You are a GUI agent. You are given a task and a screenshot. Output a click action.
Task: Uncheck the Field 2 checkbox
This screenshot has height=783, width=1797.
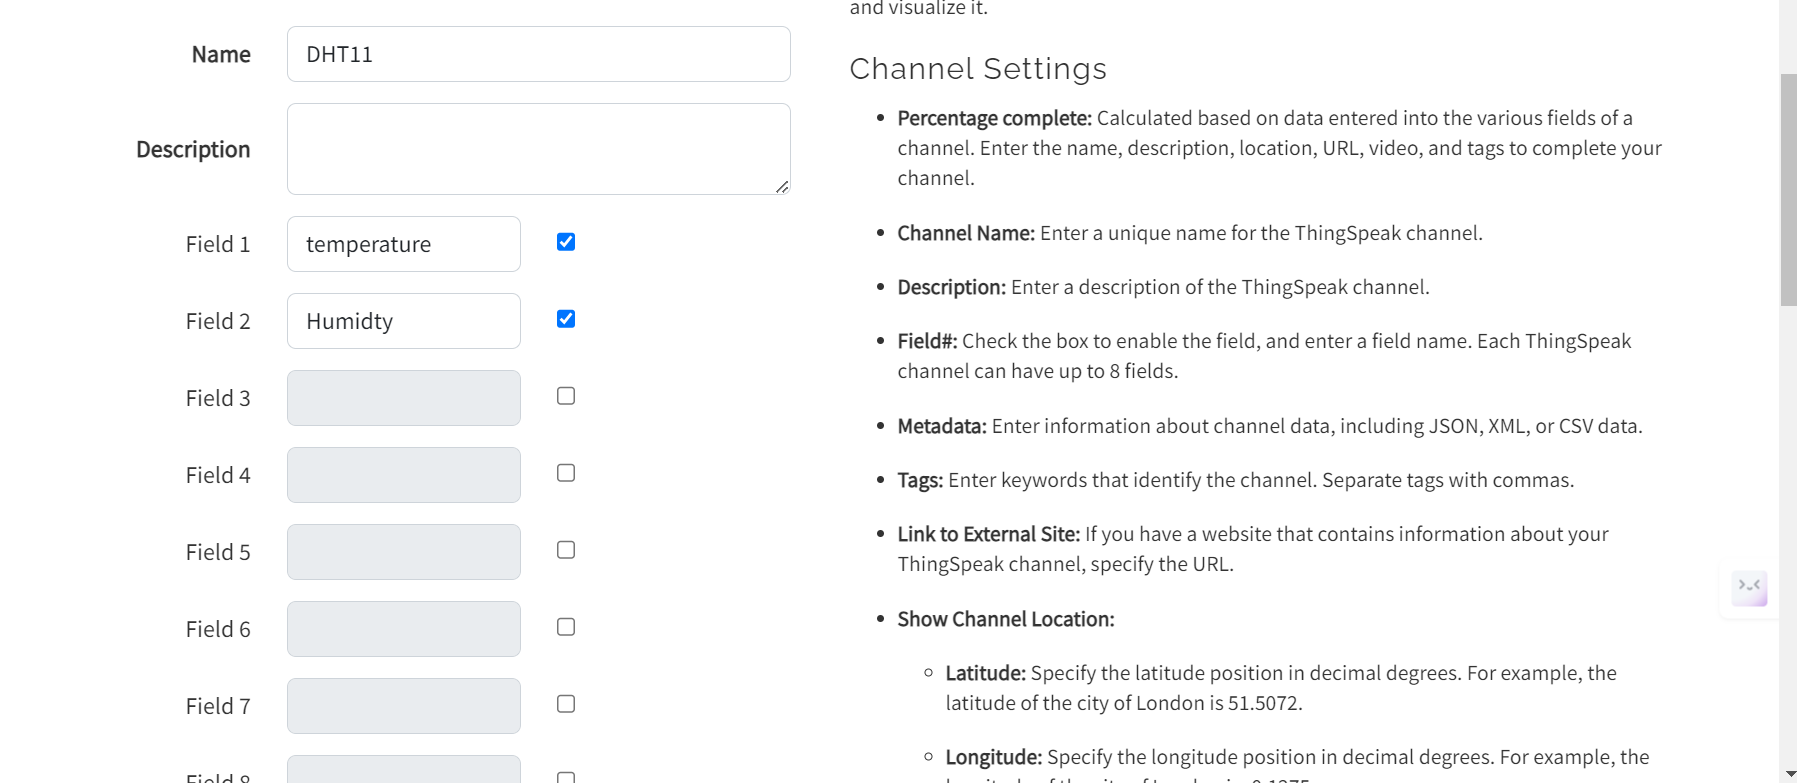click(566, 319)
